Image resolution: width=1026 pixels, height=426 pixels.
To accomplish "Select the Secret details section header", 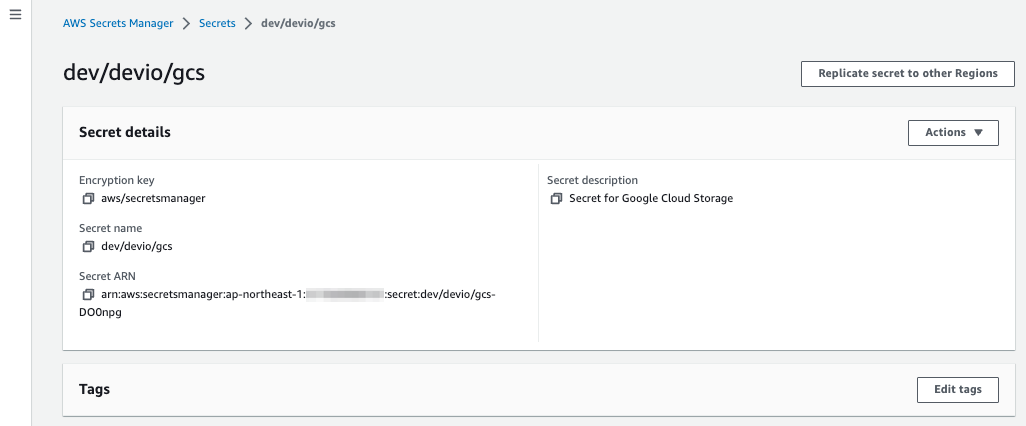I will click(125, 132).
